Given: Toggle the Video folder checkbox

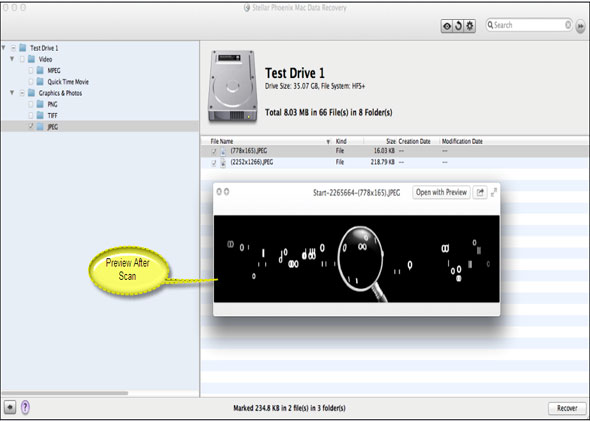Looking at the screenshot, I should click(x=22, y=59).
